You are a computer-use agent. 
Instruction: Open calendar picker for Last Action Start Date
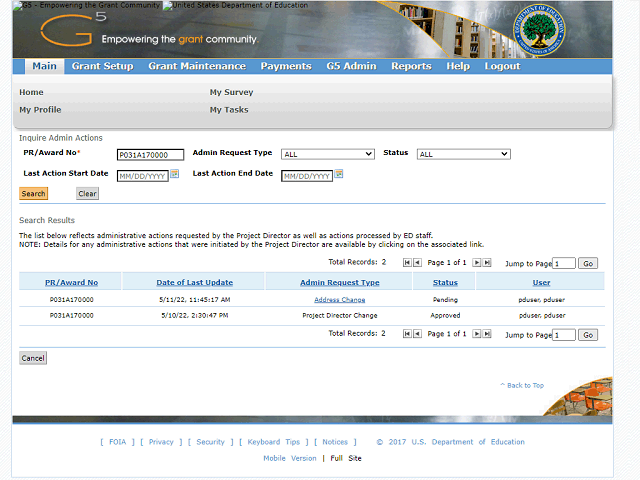[x=175, y=174]
